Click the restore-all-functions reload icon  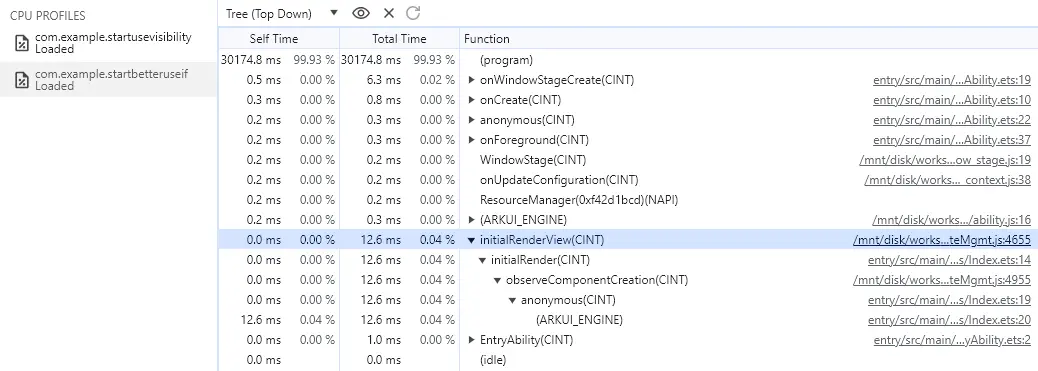point(413,13)
